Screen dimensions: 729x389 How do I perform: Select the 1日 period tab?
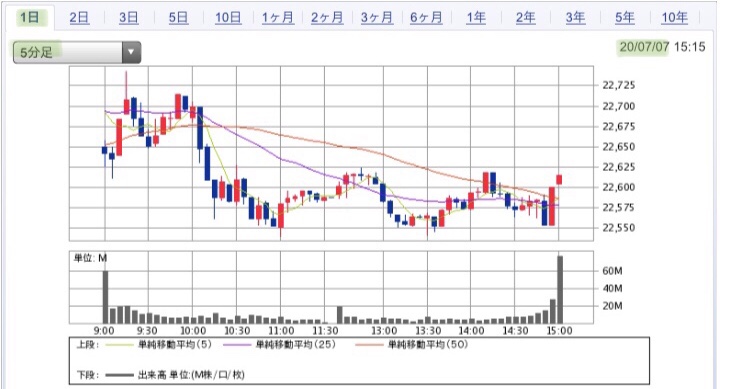[x=30, y=18]
